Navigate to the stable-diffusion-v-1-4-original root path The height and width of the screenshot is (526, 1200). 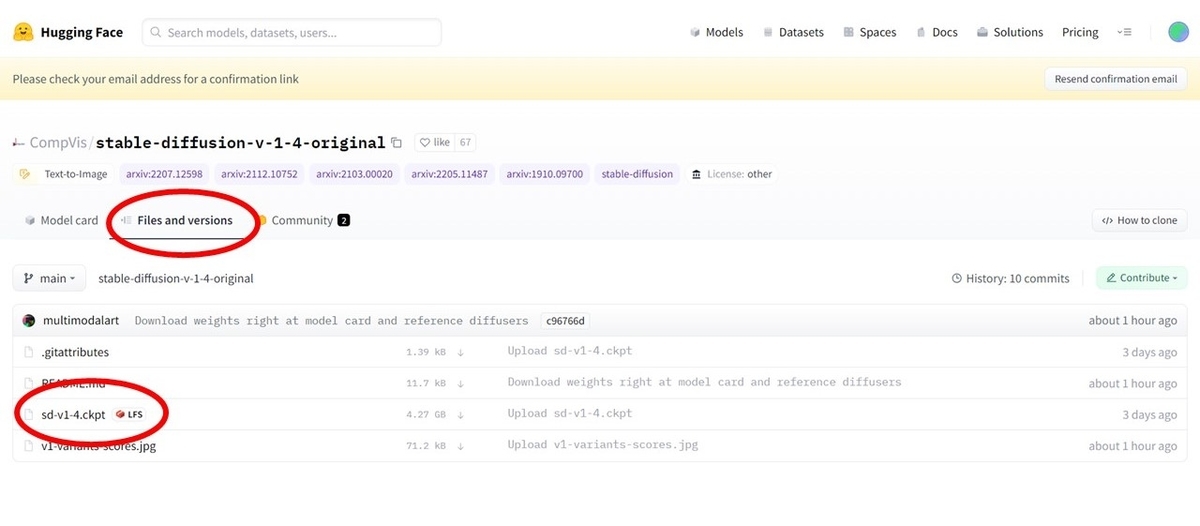tap(176, 278)
